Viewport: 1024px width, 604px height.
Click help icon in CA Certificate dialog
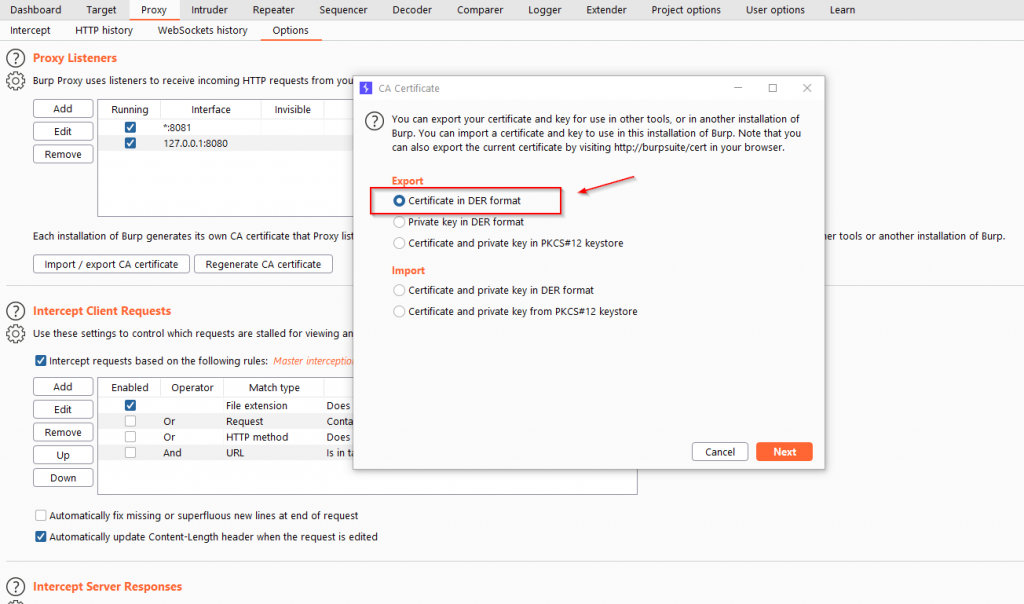(374, 121)
